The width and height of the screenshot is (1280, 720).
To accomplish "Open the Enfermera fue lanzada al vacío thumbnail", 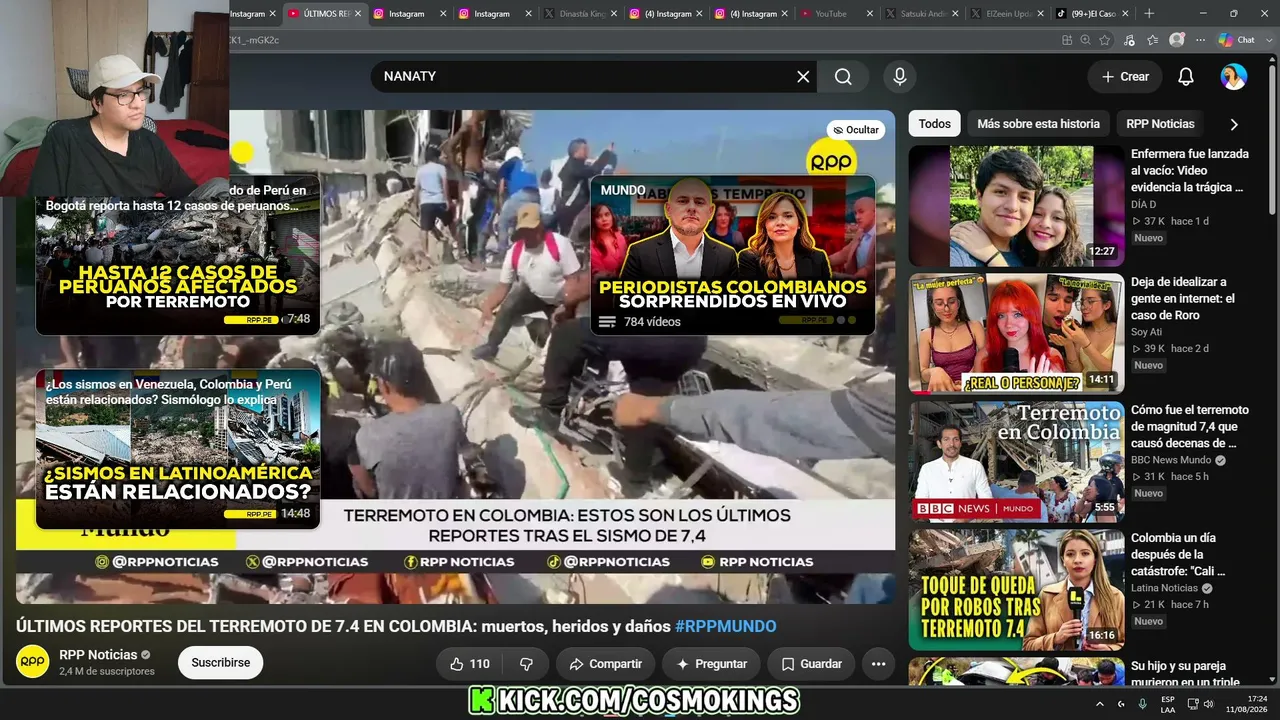I will (1016, 206).
